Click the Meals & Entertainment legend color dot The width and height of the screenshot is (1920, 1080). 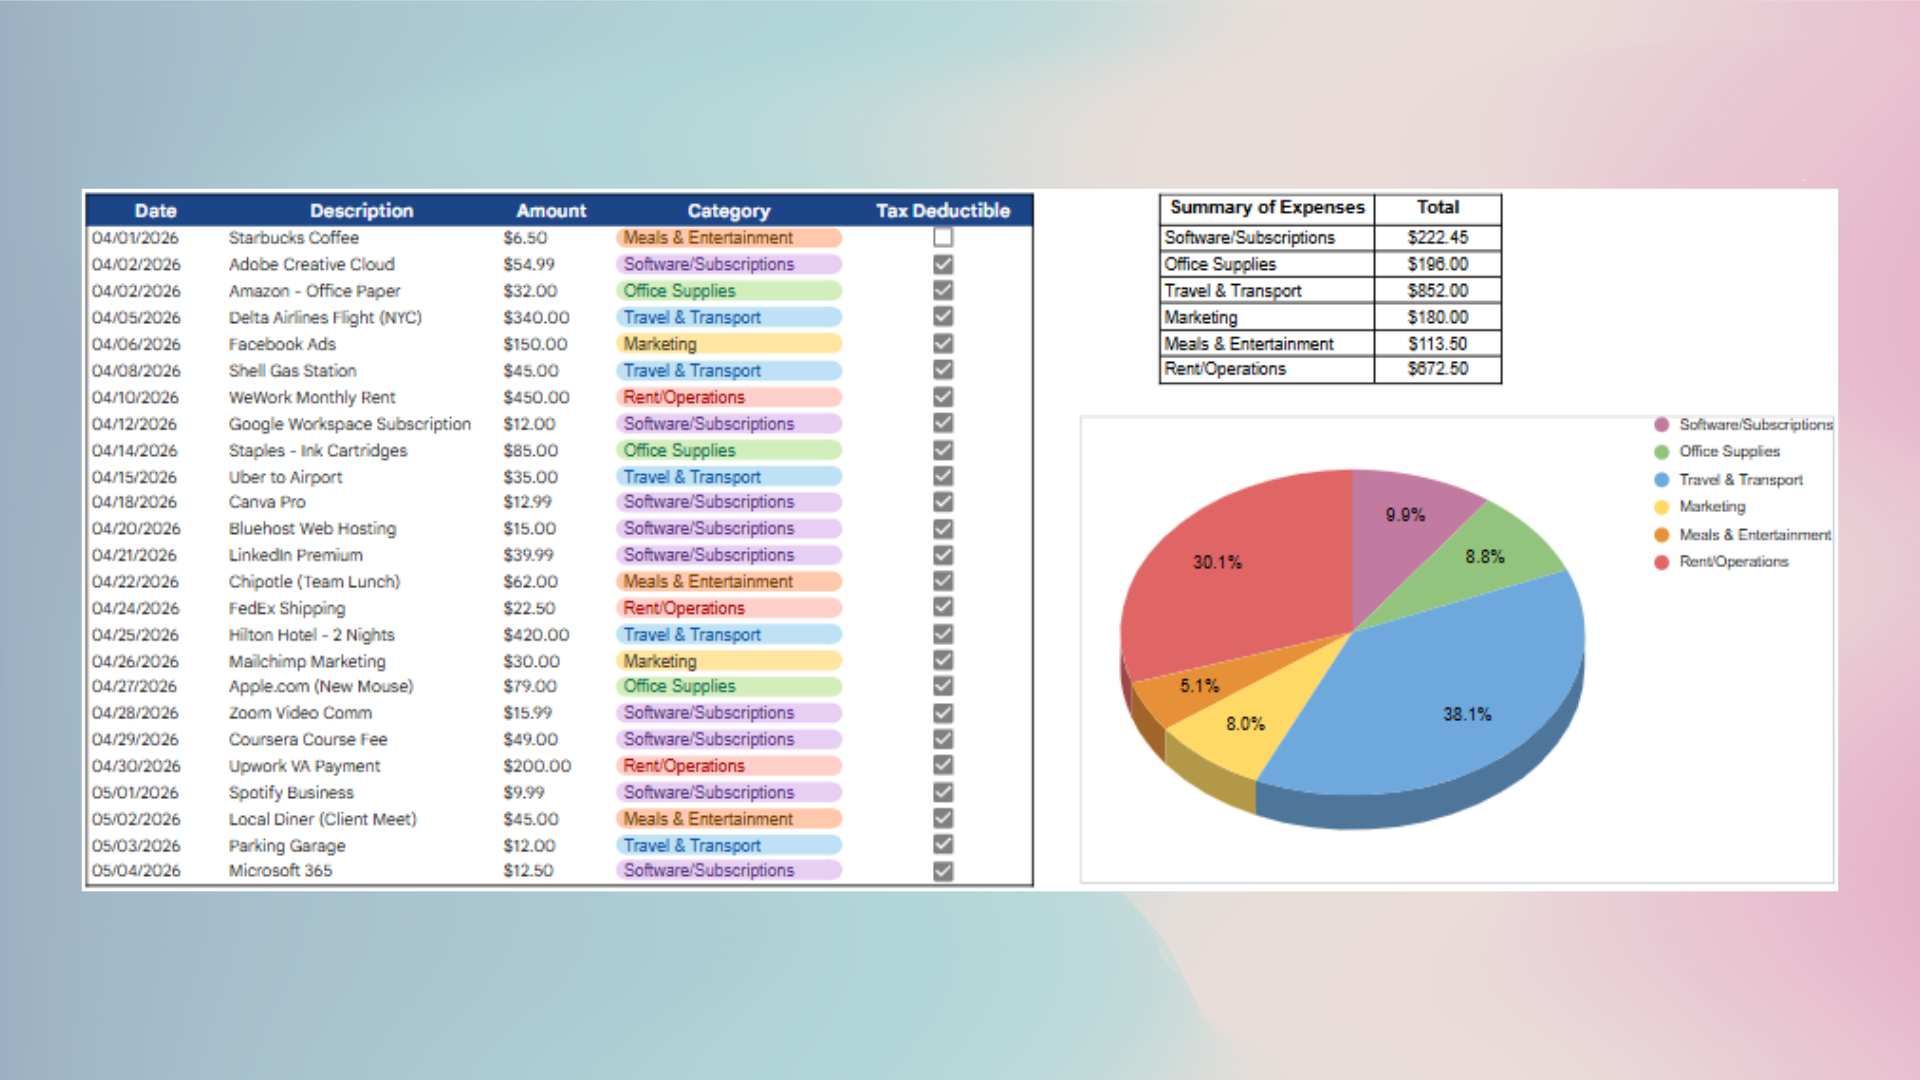[1662, 535]
